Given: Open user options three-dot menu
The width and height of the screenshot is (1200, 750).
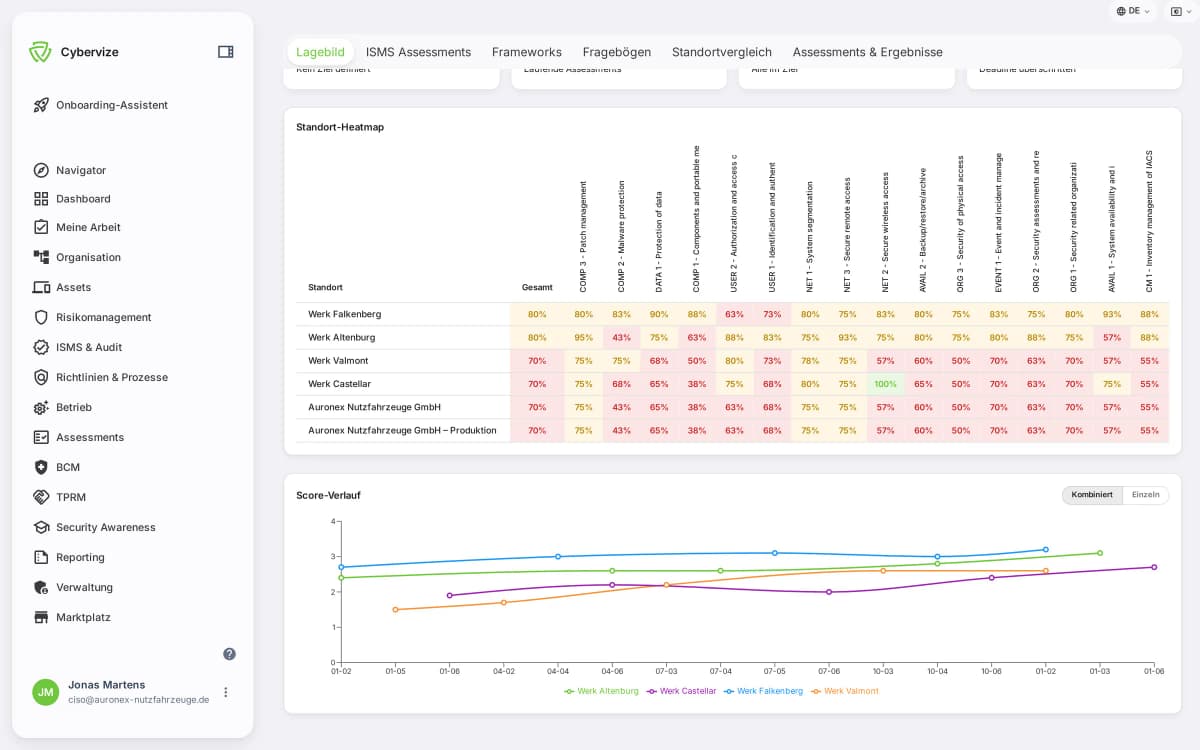Looking at the screenshot, I should coord(226,692).
